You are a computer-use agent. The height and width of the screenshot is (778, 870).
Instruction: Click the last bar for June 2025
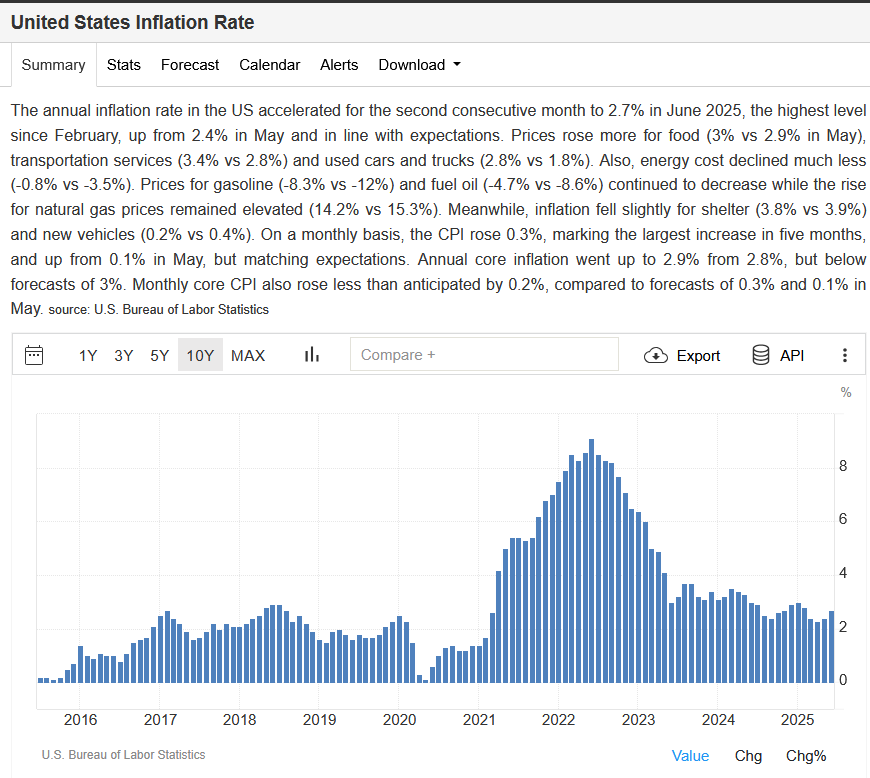click(831, 646)
